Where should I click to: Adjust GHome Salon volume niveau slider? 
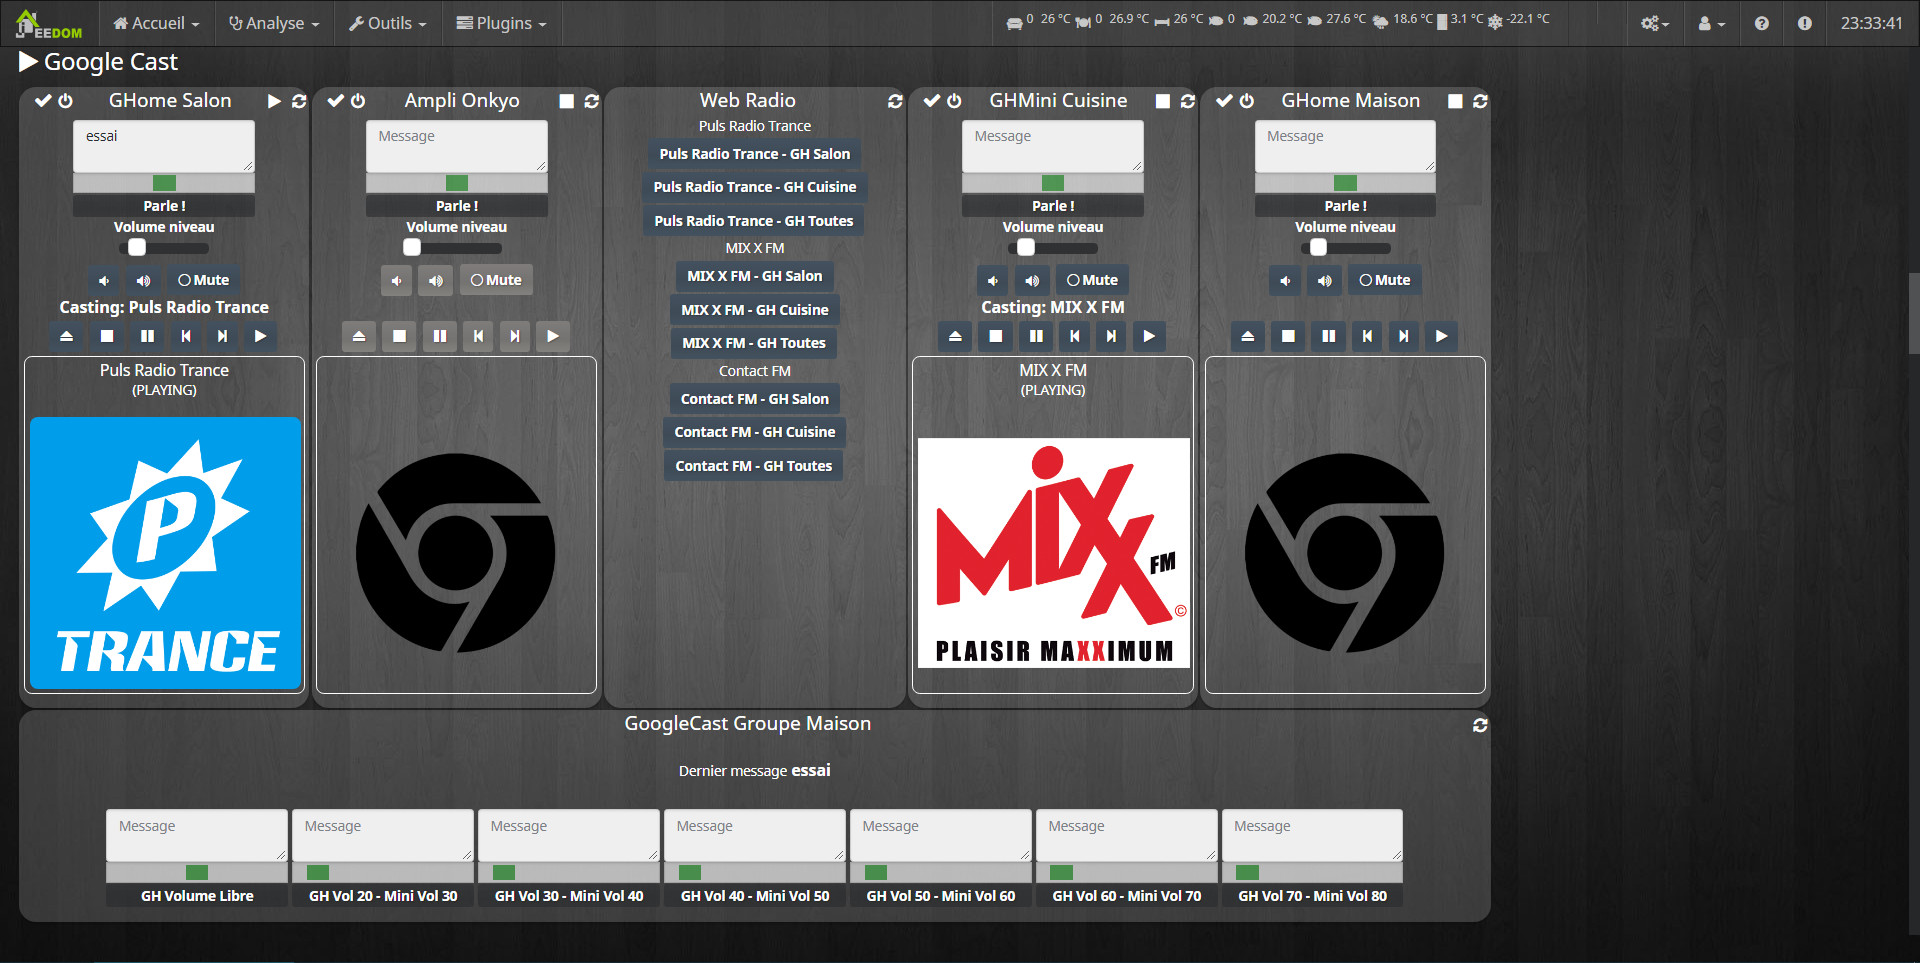(164, 247)
